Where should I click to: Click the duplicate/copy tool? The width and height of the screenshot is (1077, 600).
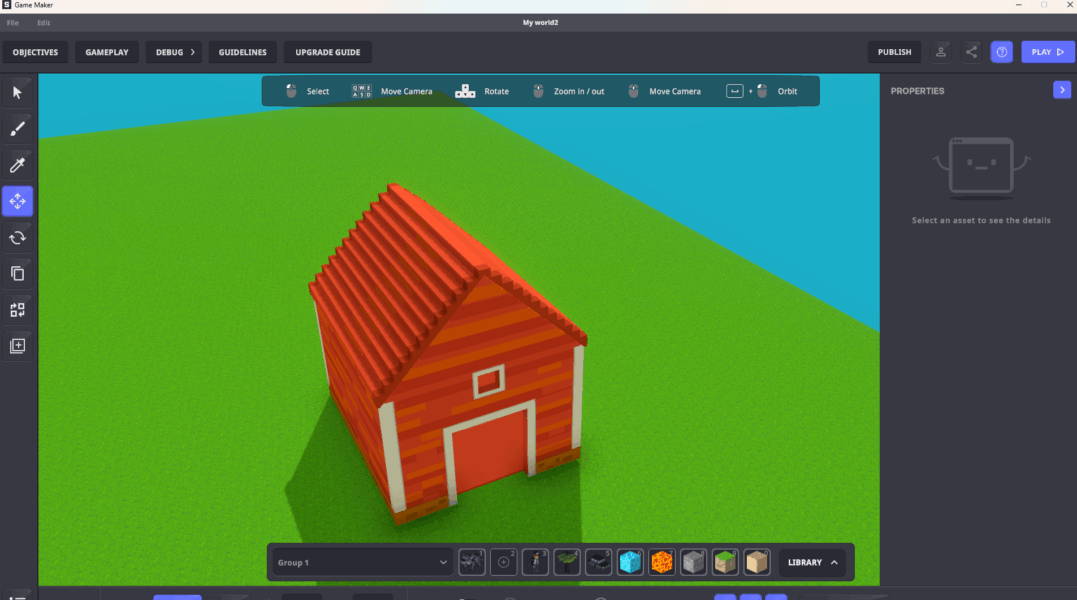[x=17, y=273]
